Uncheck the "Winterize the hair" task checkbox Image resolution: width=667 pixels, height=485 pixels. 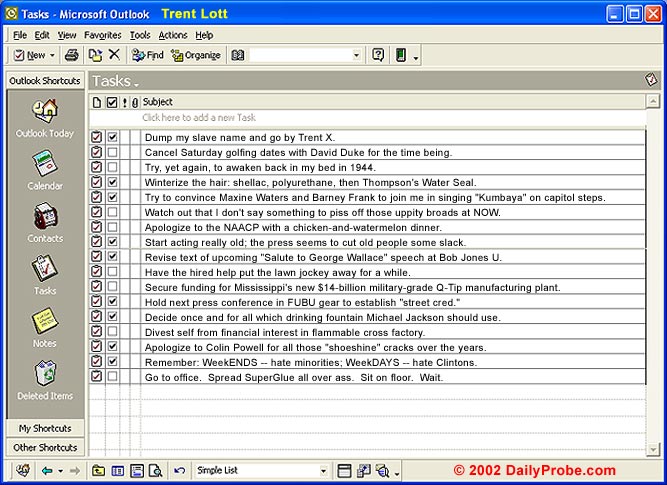click(x=113, y=183)
